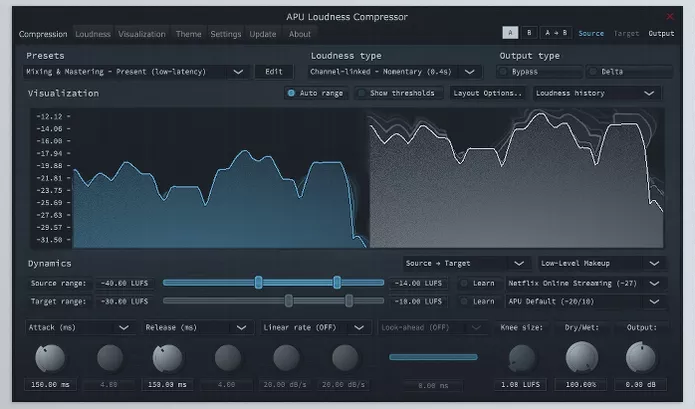Click the 150.03 ms release value field
Image resolution: width=695 pixels, height=409 pixels.
tap(167, 385)
